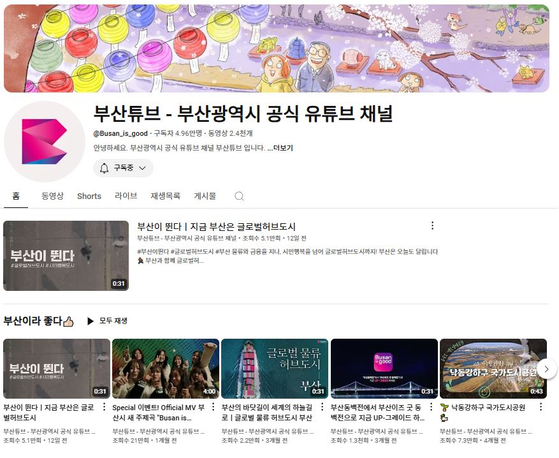559x458 pixels.
Task: Open options menu for 부산동백전에서 video card
Action: point(431,407)
